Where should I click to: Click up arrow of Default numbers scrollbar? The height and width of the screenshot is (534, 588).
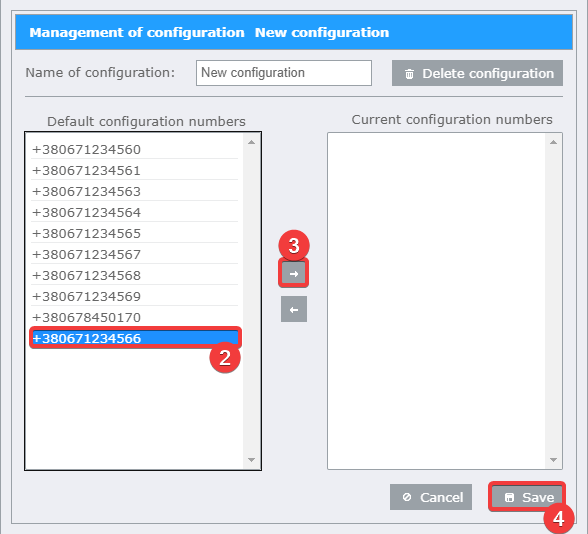click(x=252, y=142)
